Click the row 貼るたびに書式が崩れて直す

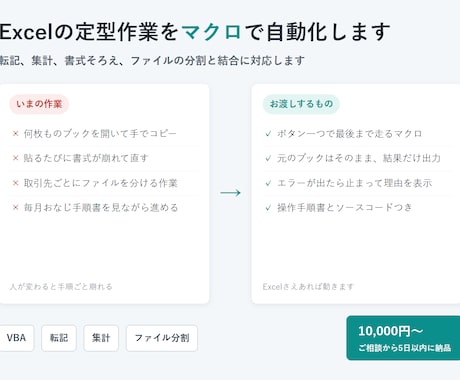pyautogui.click(x=105, y=158)
